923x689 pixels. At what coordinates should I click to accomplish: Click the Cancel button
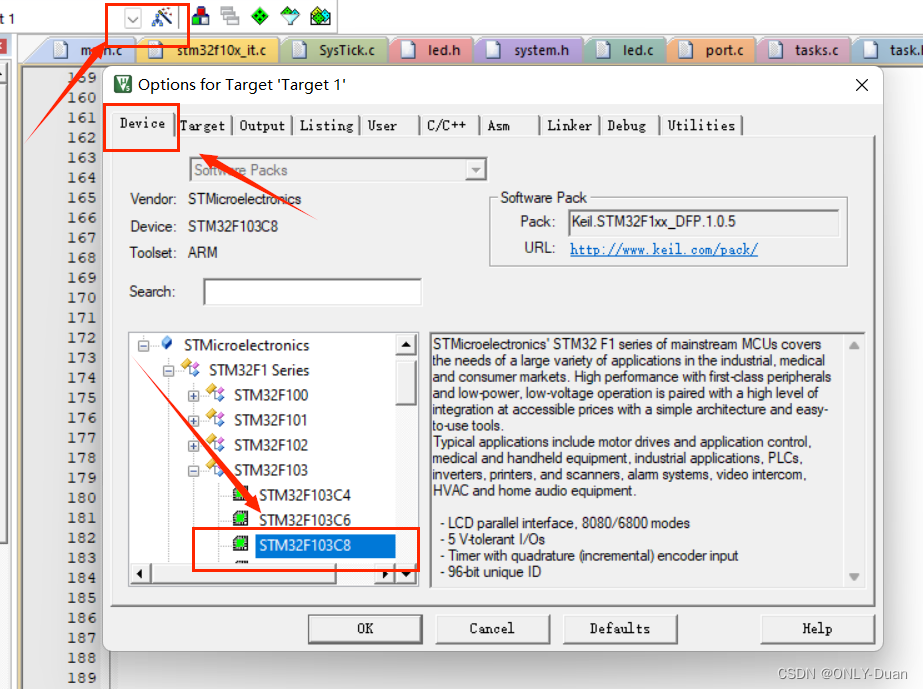click(493, 629)
